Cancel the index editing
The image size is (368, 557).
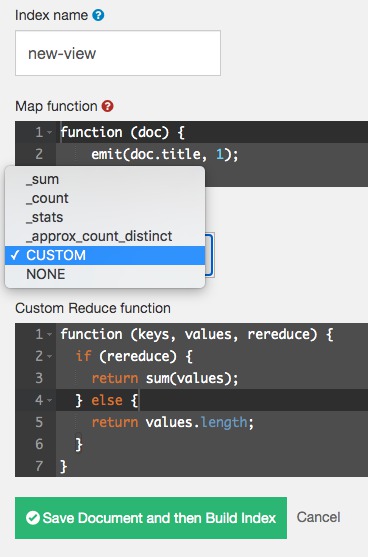(319, 517)
